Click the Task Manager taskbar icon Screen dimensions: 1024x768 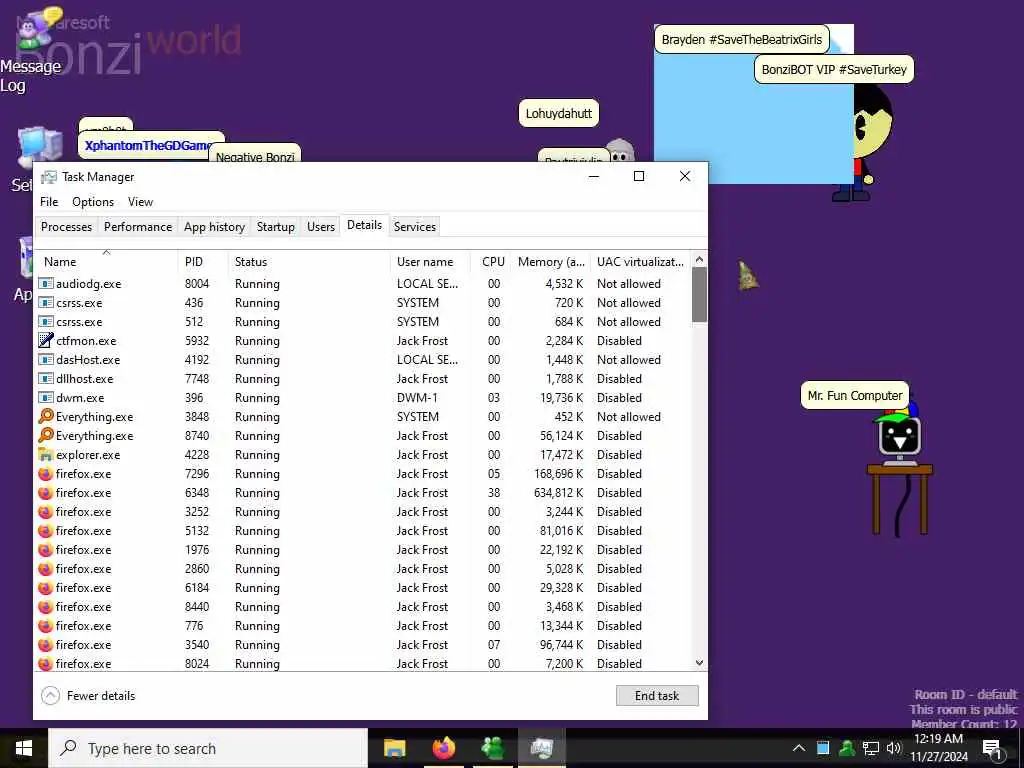[x=541, y=748]
